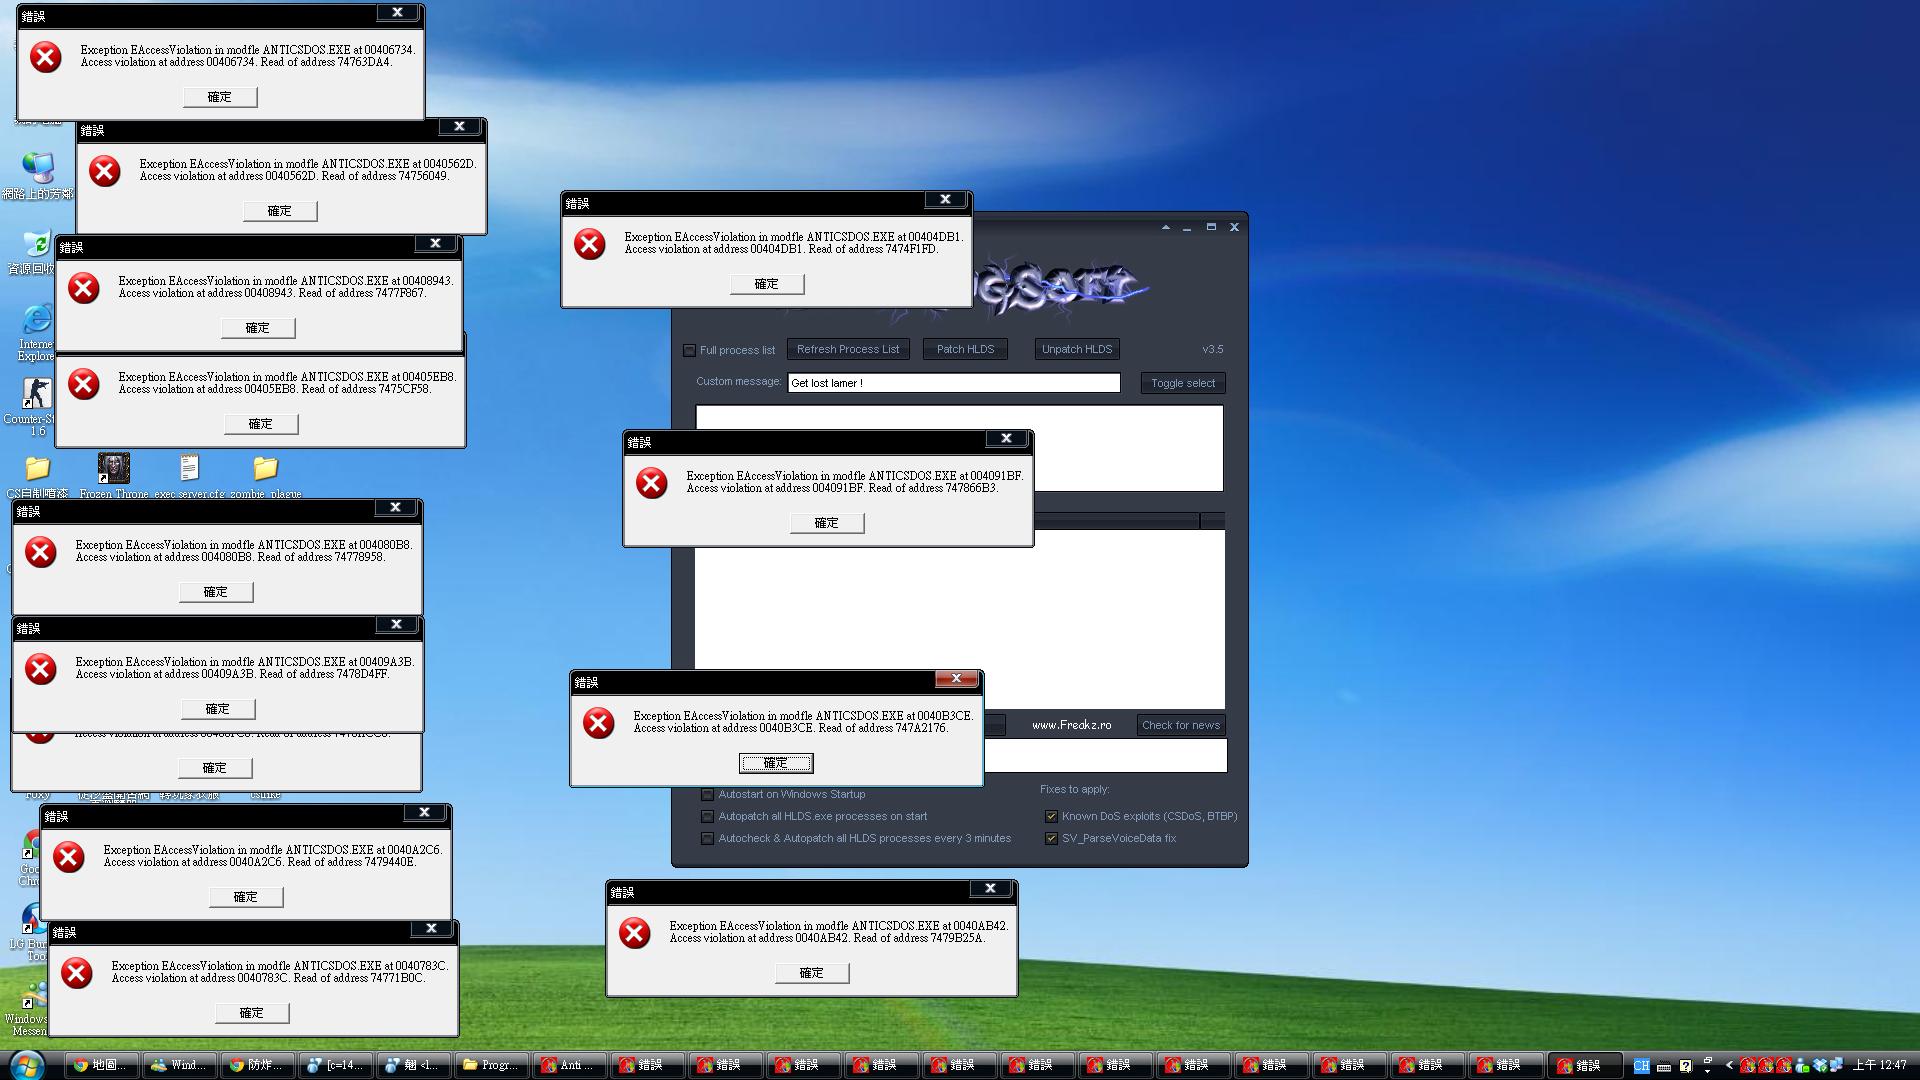Enable Autopatch all HLDS.exe processes on start
Viewport: 1920px width, 1080px height.
pos(708,816)
